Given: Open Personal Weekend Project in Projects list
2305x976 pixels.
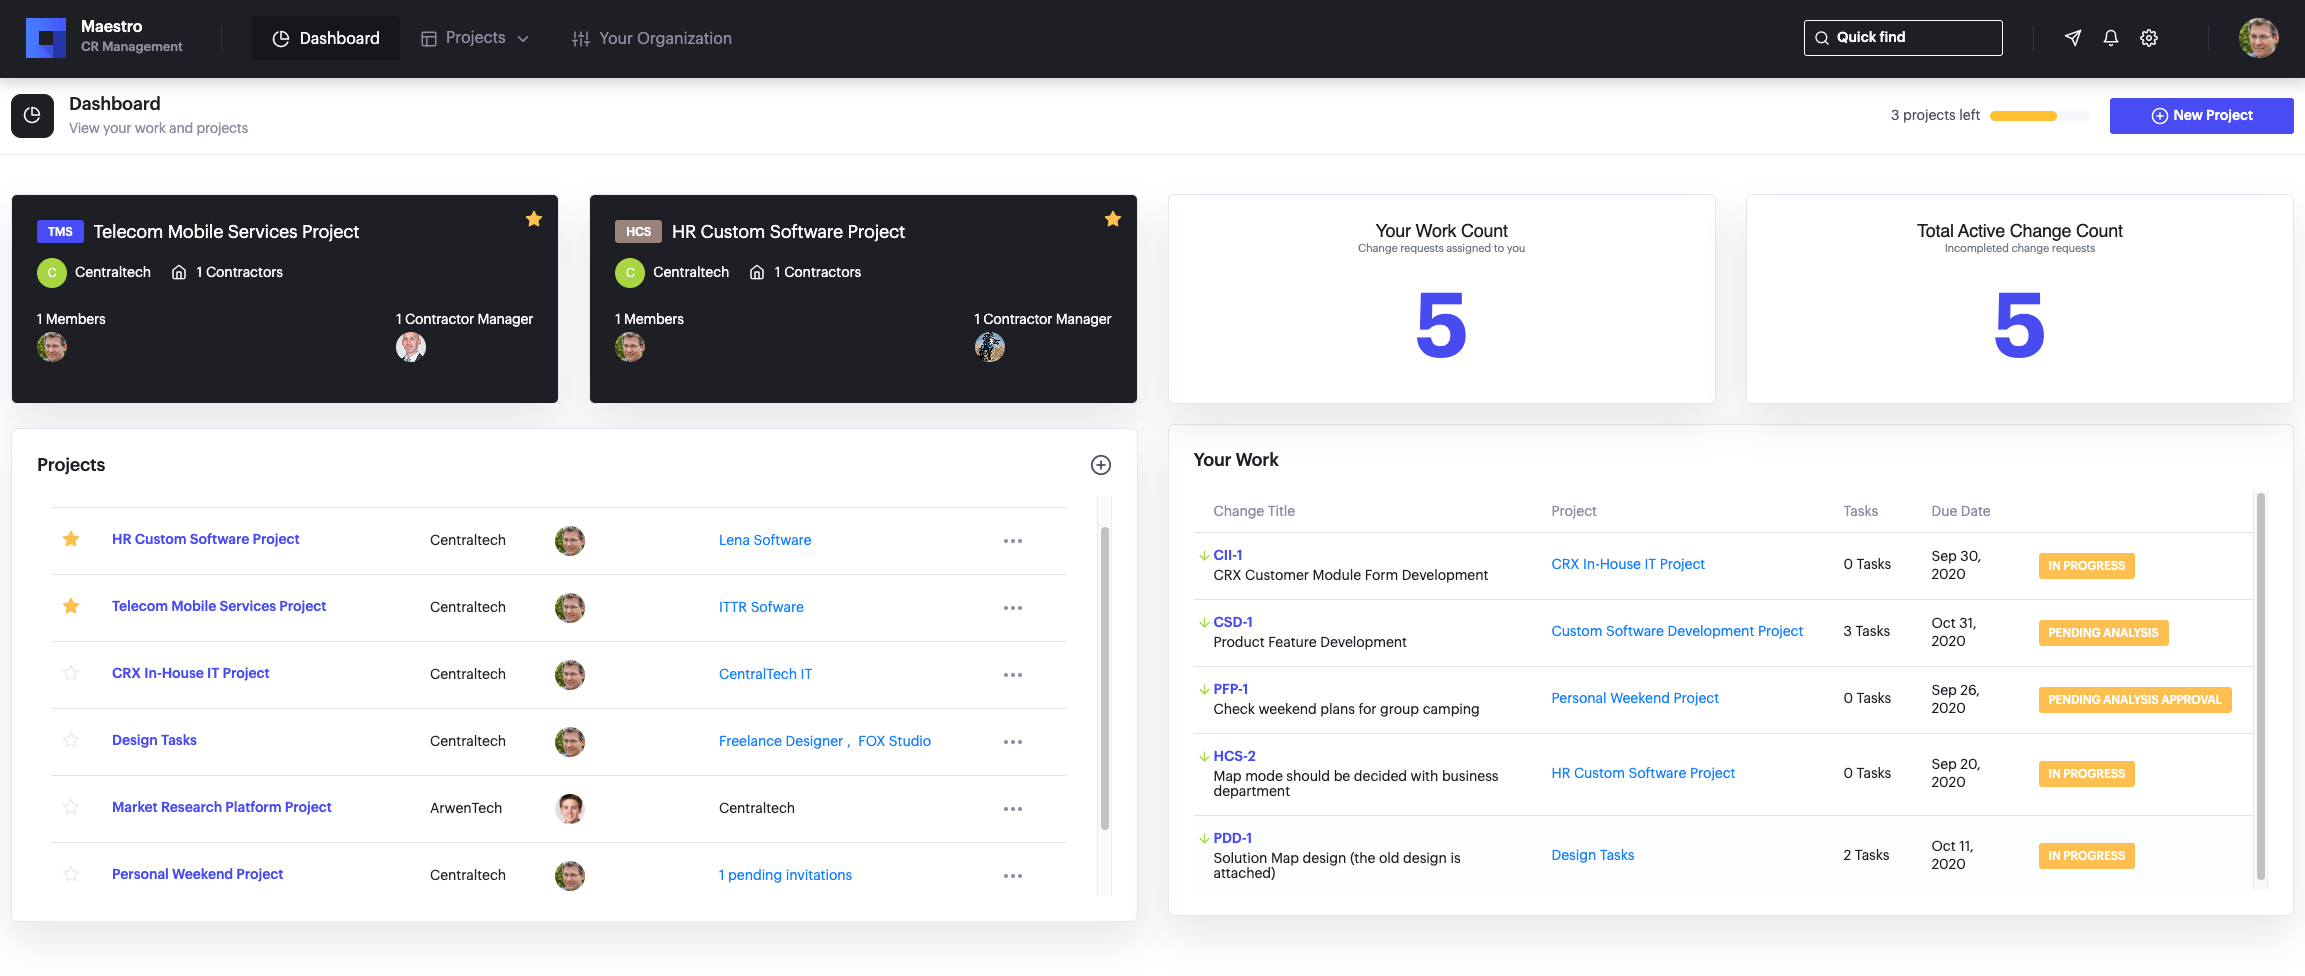Looking at the screenshot, I should [197, 874].
